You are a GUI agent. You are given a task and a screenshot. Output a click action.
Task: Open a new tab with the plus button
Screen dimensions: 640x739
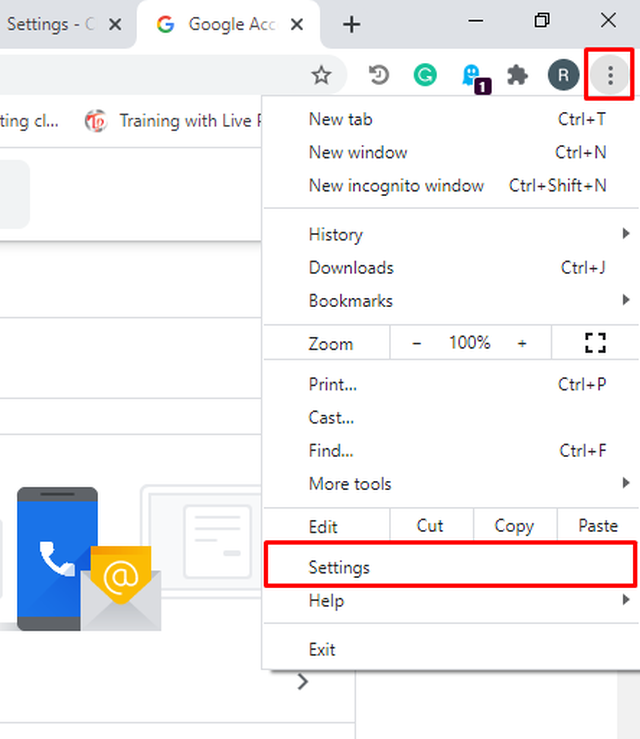(351, 24)
